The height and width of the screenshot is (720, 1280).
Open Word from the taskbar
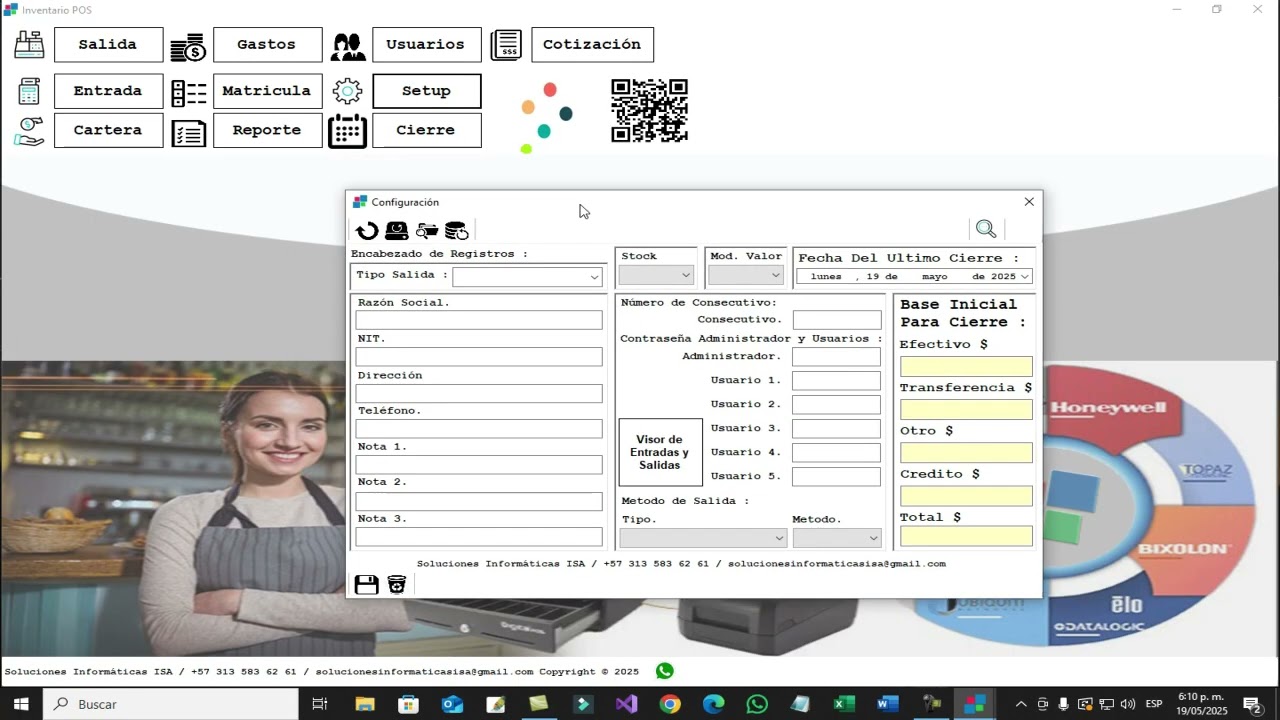point(887,704)
